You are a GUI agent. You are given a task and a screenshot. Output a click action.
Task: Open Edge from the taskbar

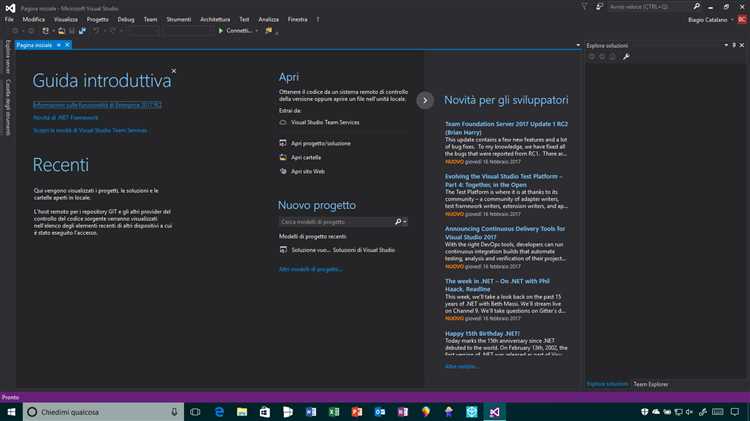click(219, 412)
